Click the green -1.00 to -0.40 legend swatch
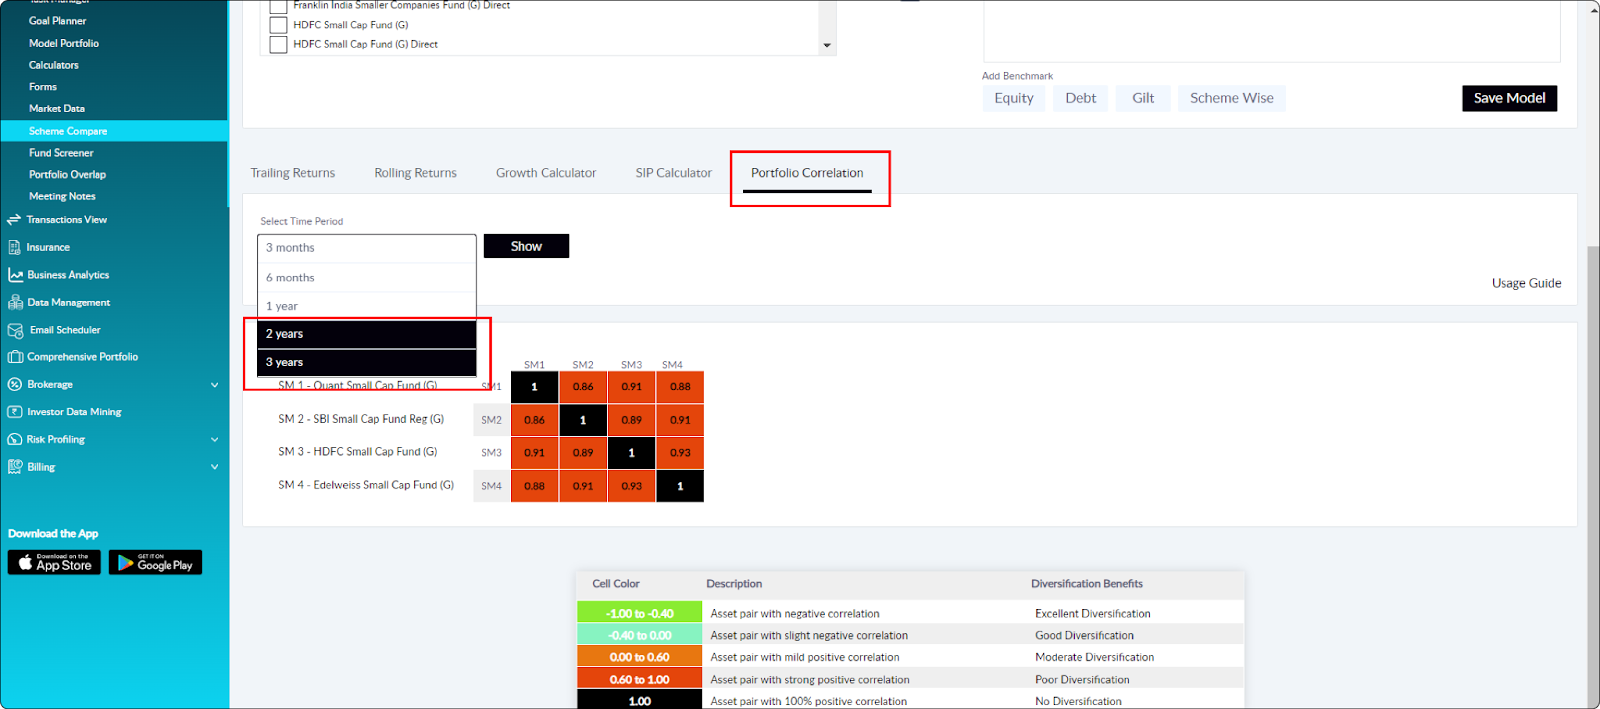Viewport: 1600px width, 709px height. (640, 613)
